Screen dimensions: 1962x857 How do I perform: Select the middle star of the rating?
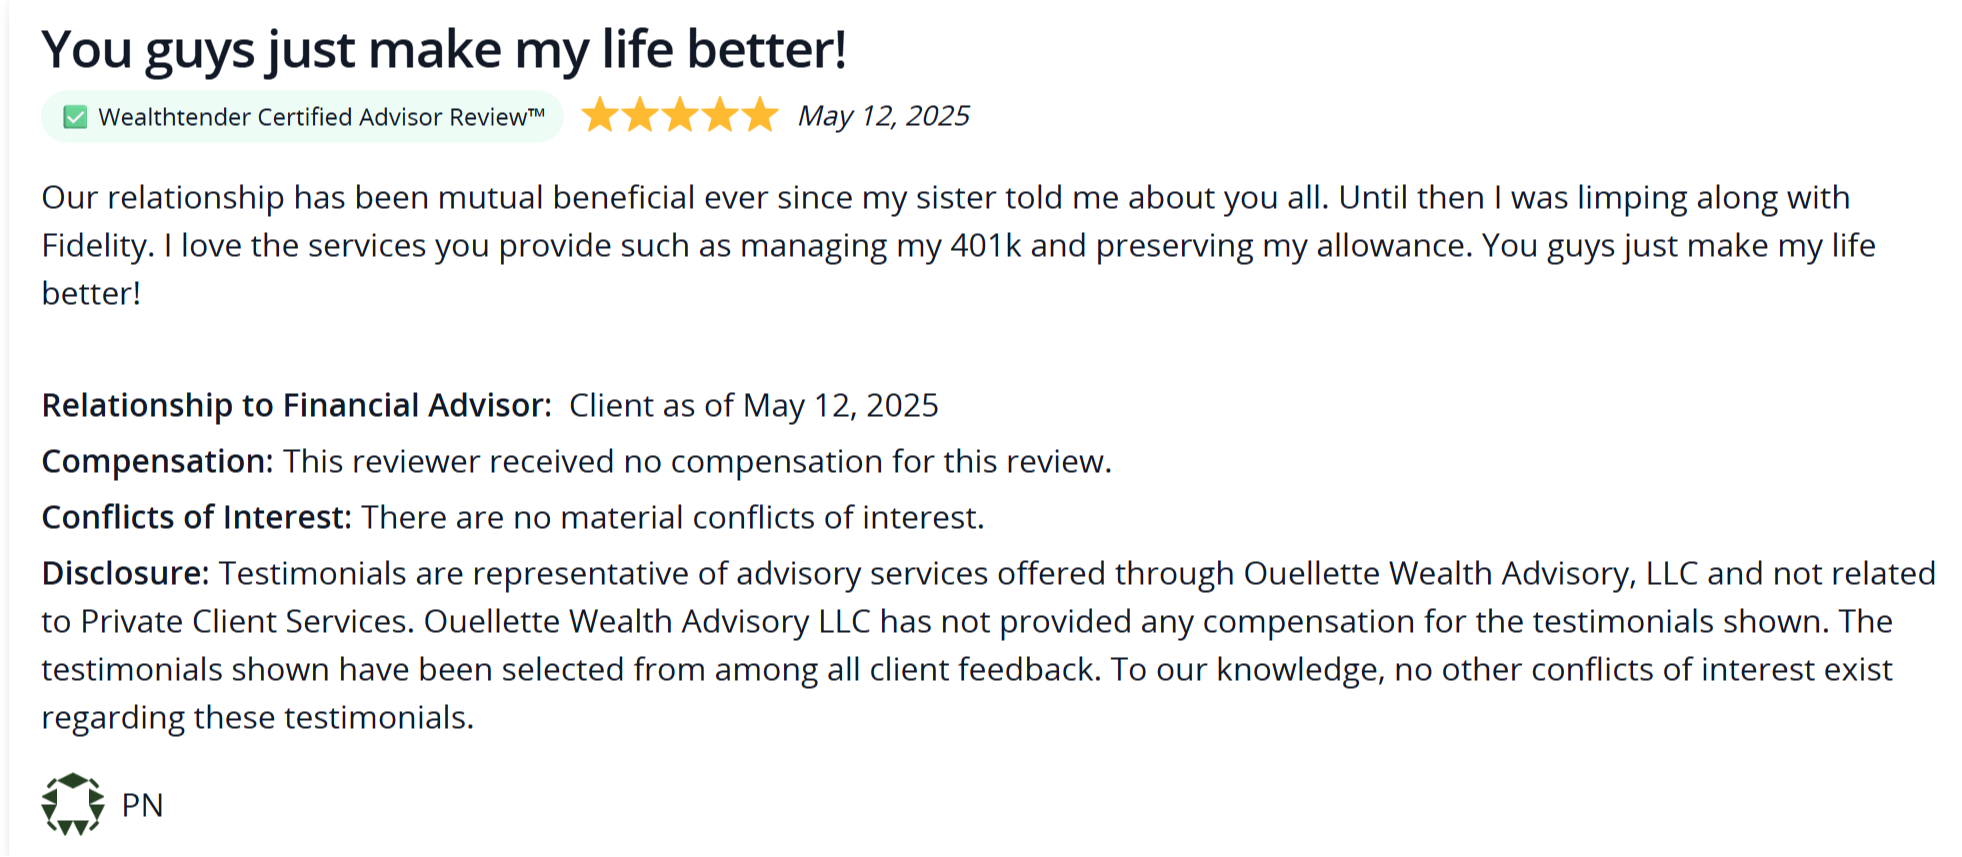[680, 115]
